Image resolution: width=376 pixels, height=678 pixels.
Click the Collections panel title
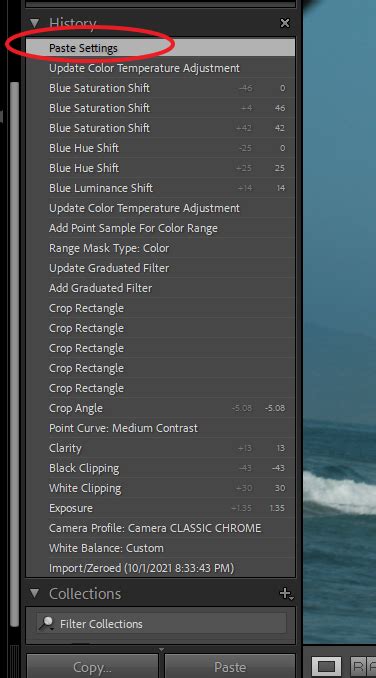pyautogui.click(x=85, y=594)
